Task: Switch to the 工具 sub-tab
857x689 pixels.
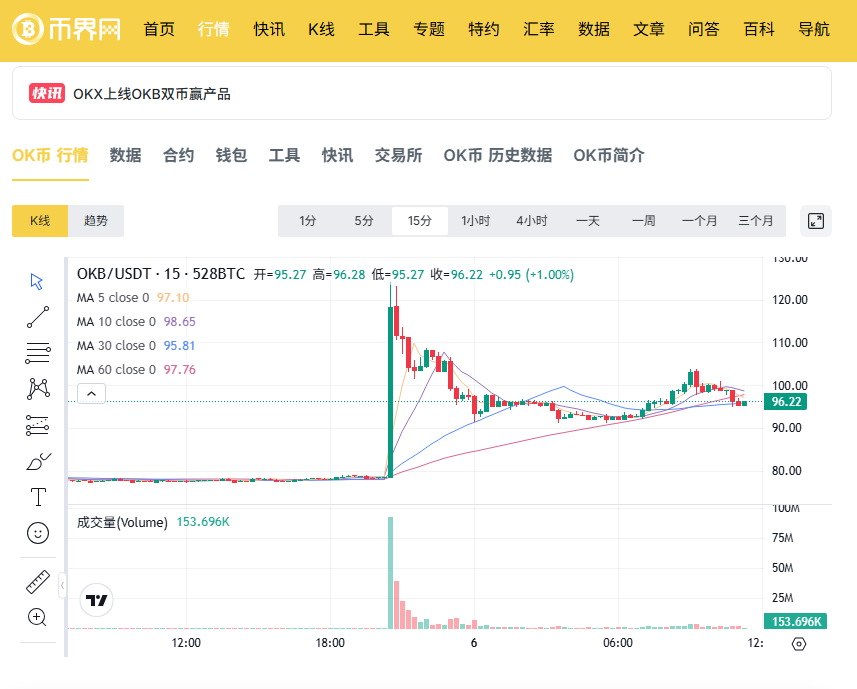Action: pos(285,155)
